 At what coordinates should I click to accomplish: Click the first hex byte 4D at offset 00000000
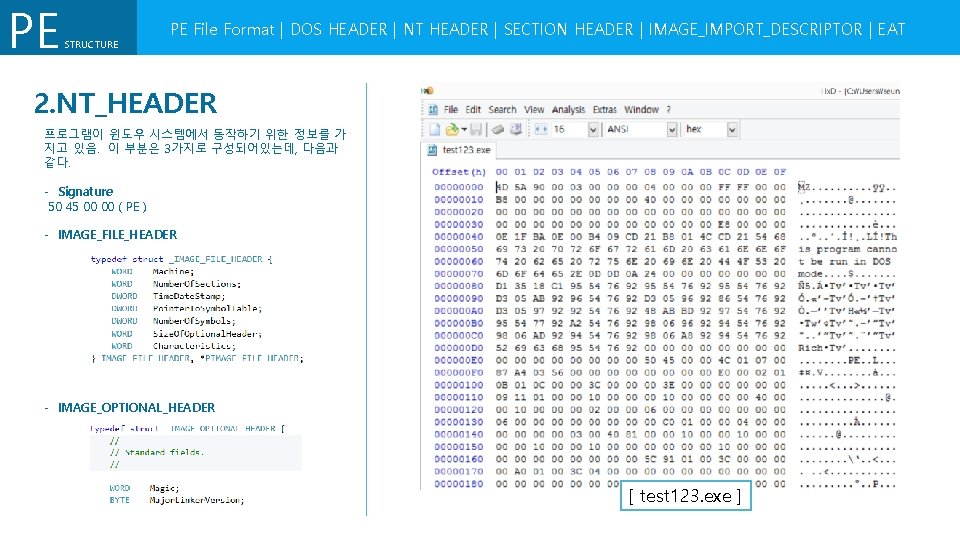click(501, 187)
